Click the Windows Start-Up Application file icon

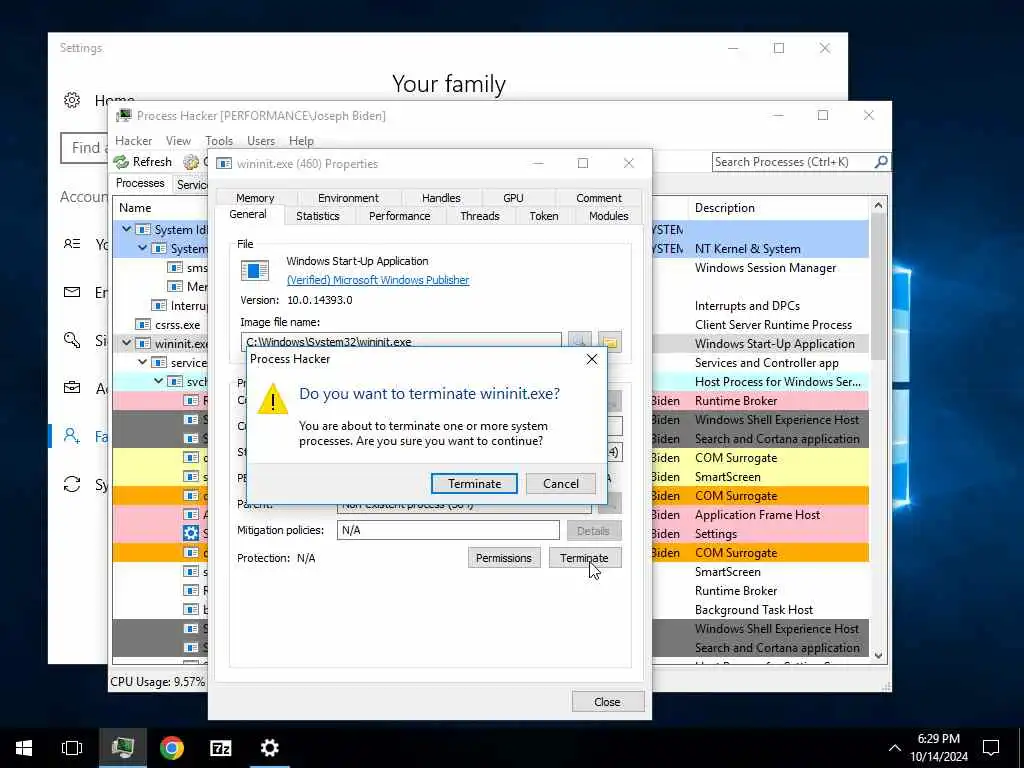(255, 270)
